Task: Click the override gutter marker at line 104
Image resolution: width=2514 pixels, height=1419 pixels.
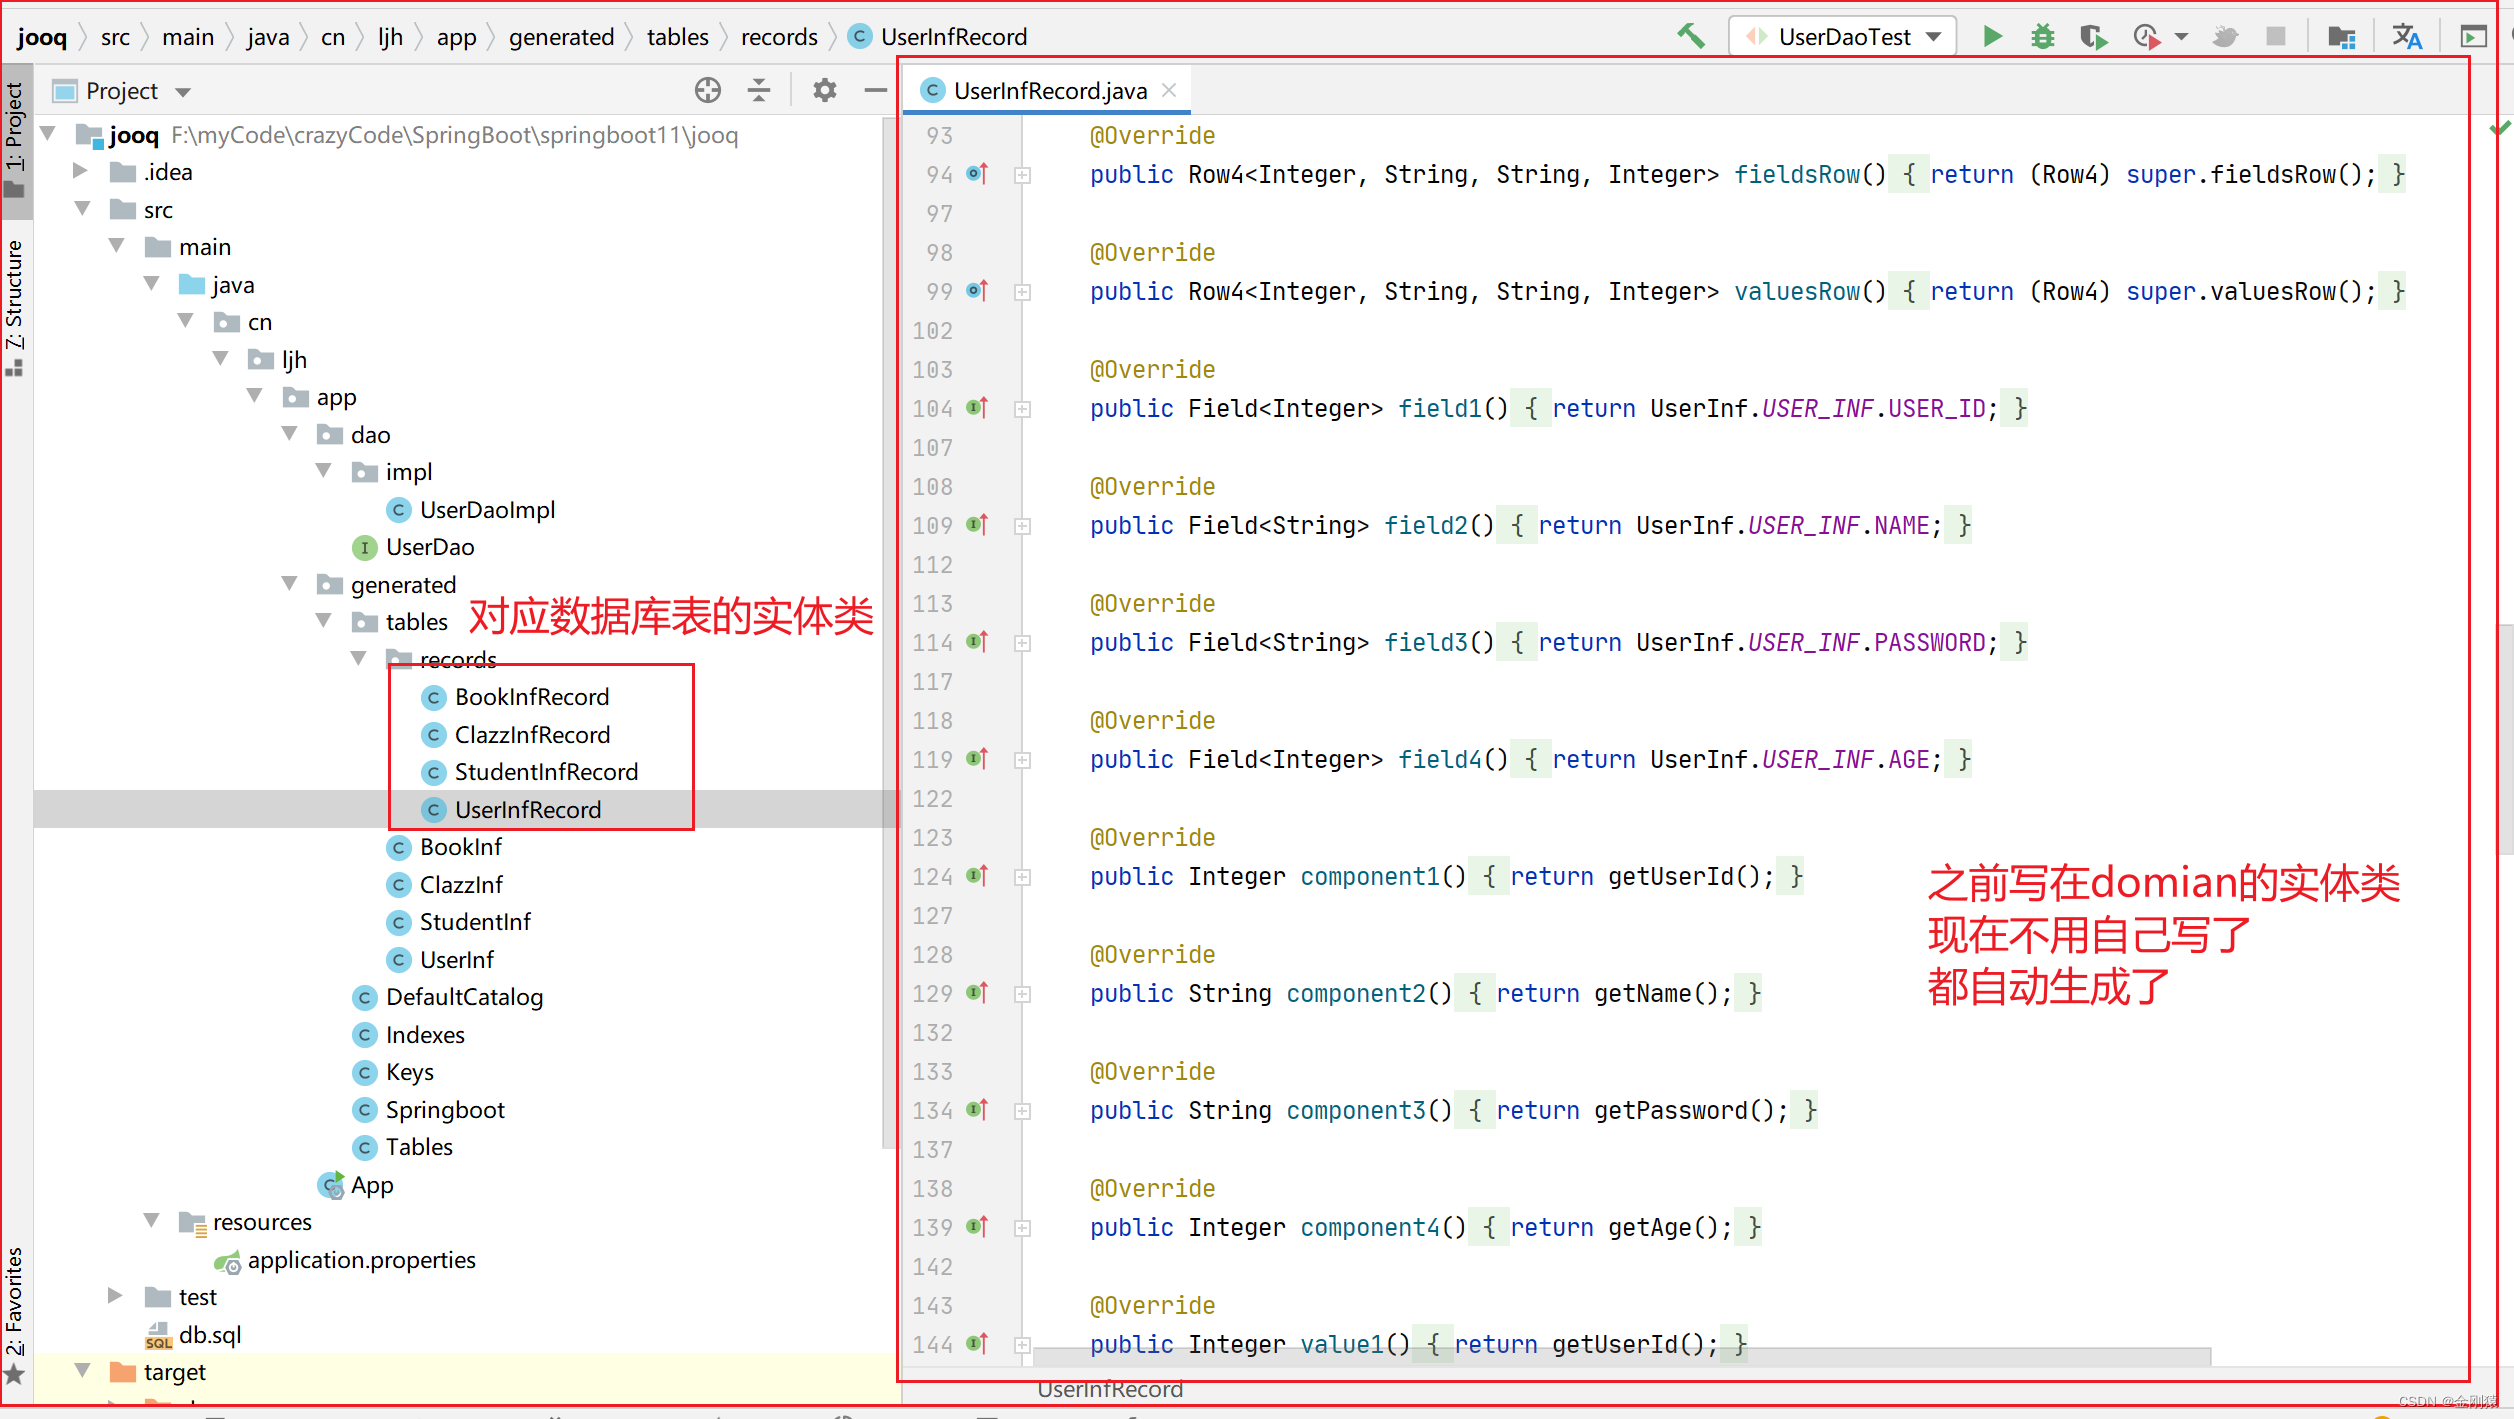Action: [x=977, y=408]
